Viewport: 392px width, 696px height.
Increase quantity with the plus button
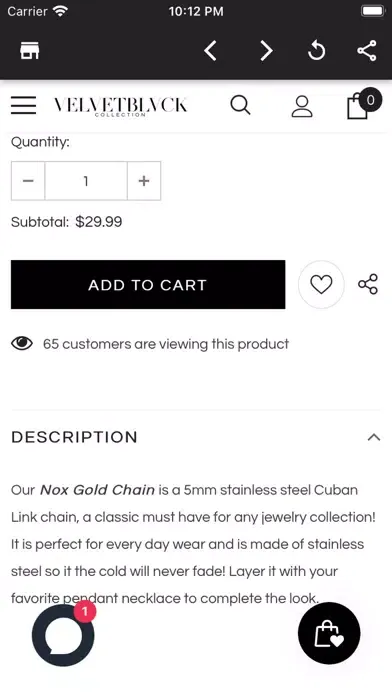coord(144,181)
